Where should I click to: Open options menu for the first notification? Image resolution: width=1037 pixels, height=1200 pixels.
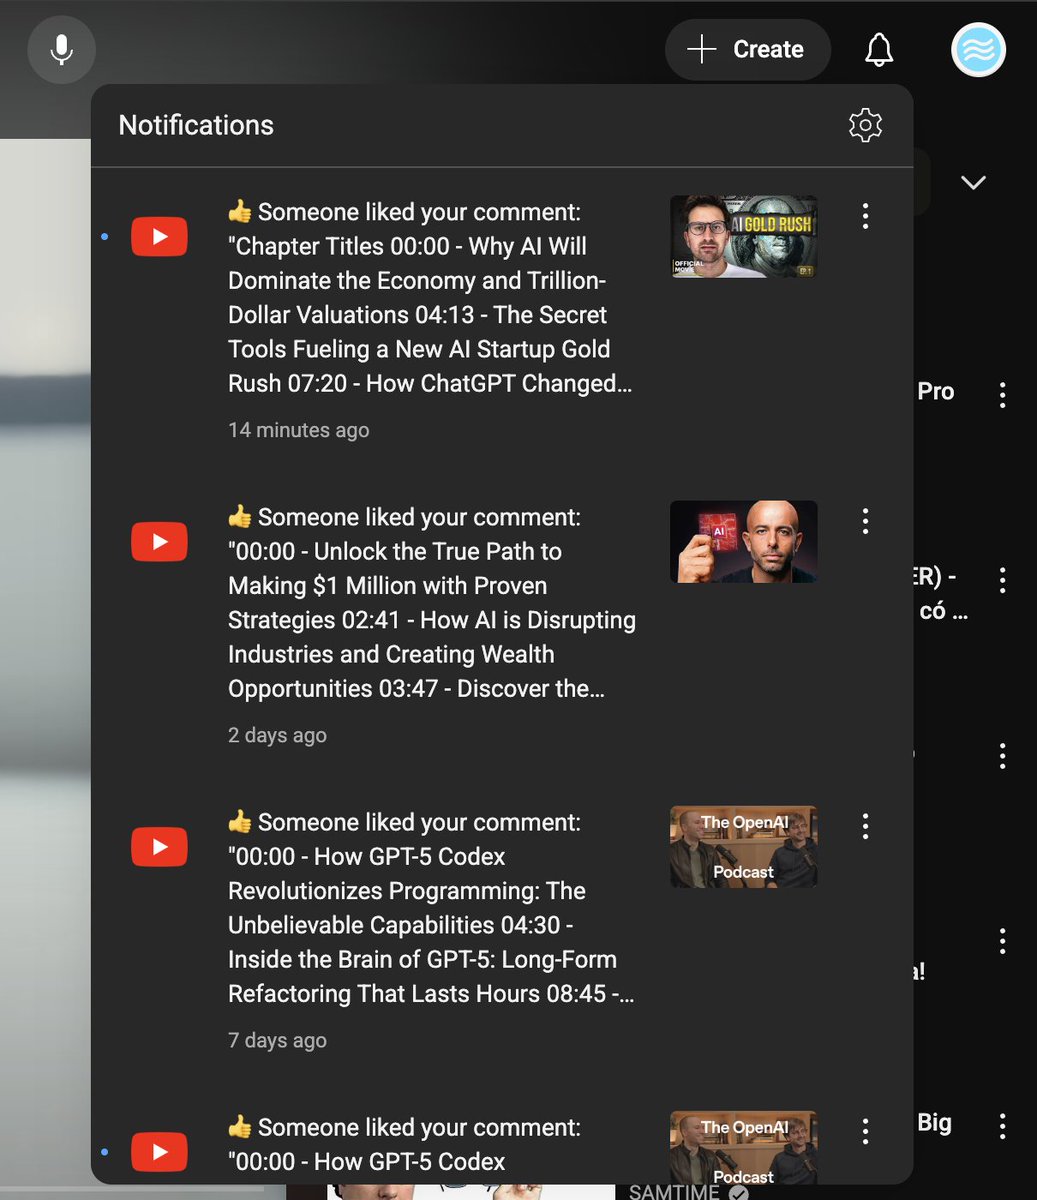(x=864, y=216)
